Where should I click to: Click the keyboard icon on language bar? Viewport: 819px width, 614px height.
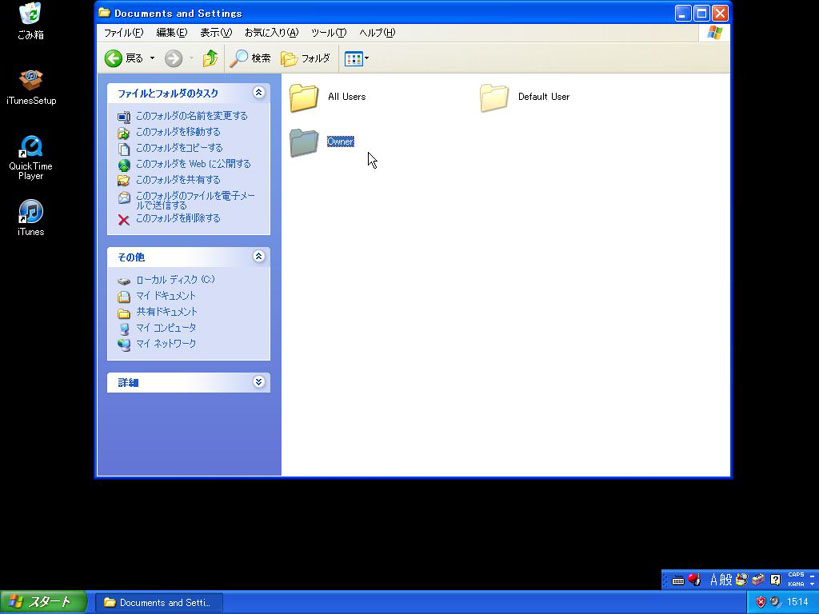pyautogui.click(x=678, y=580)
